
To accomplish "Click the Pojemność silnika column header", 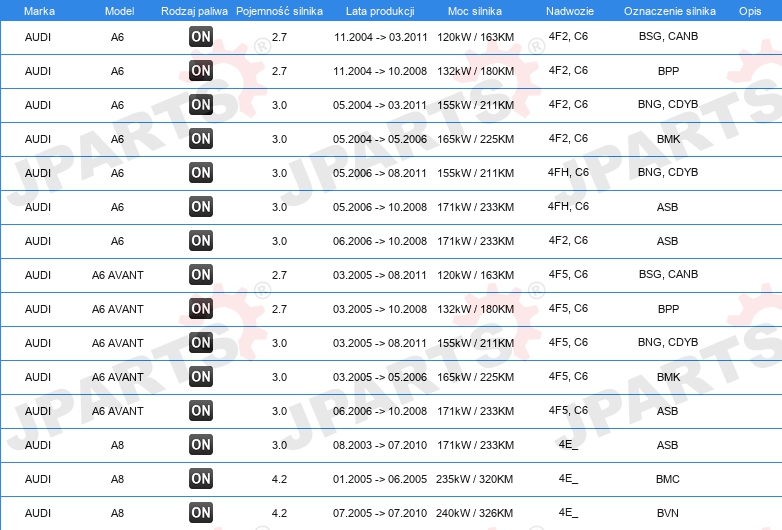I will tap(279, 11).
